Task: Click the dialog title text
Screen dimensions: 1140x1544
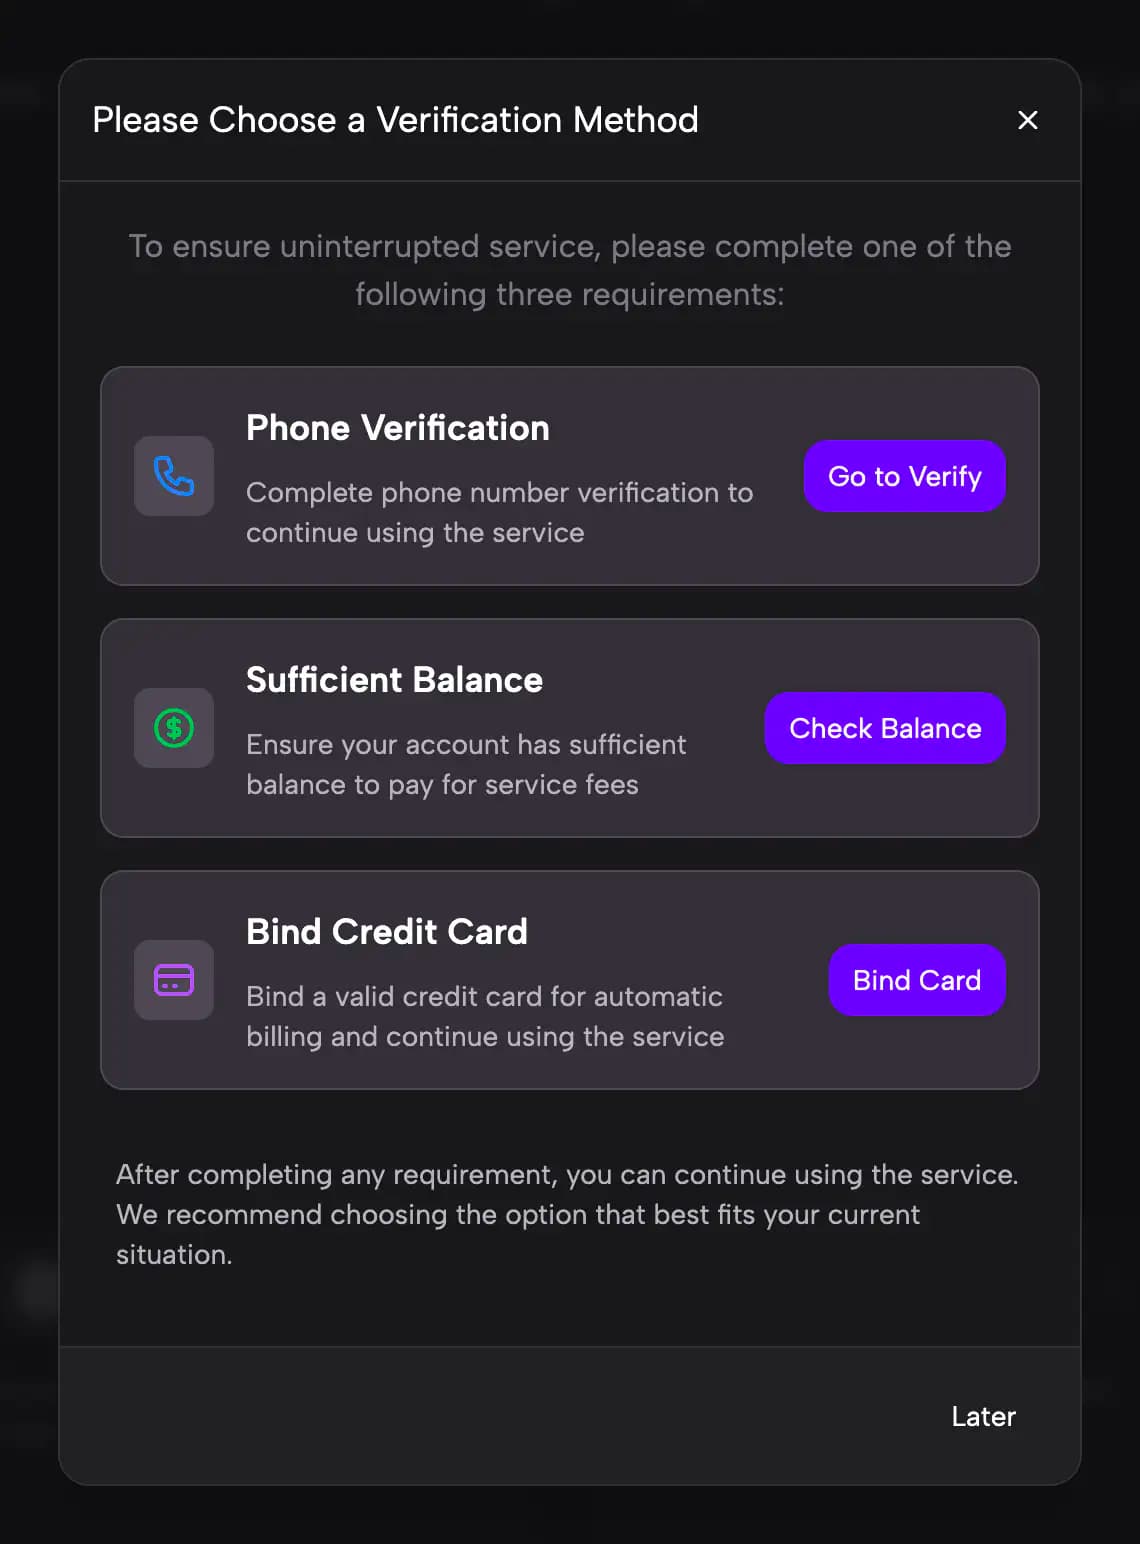Action: coord(396,120)
